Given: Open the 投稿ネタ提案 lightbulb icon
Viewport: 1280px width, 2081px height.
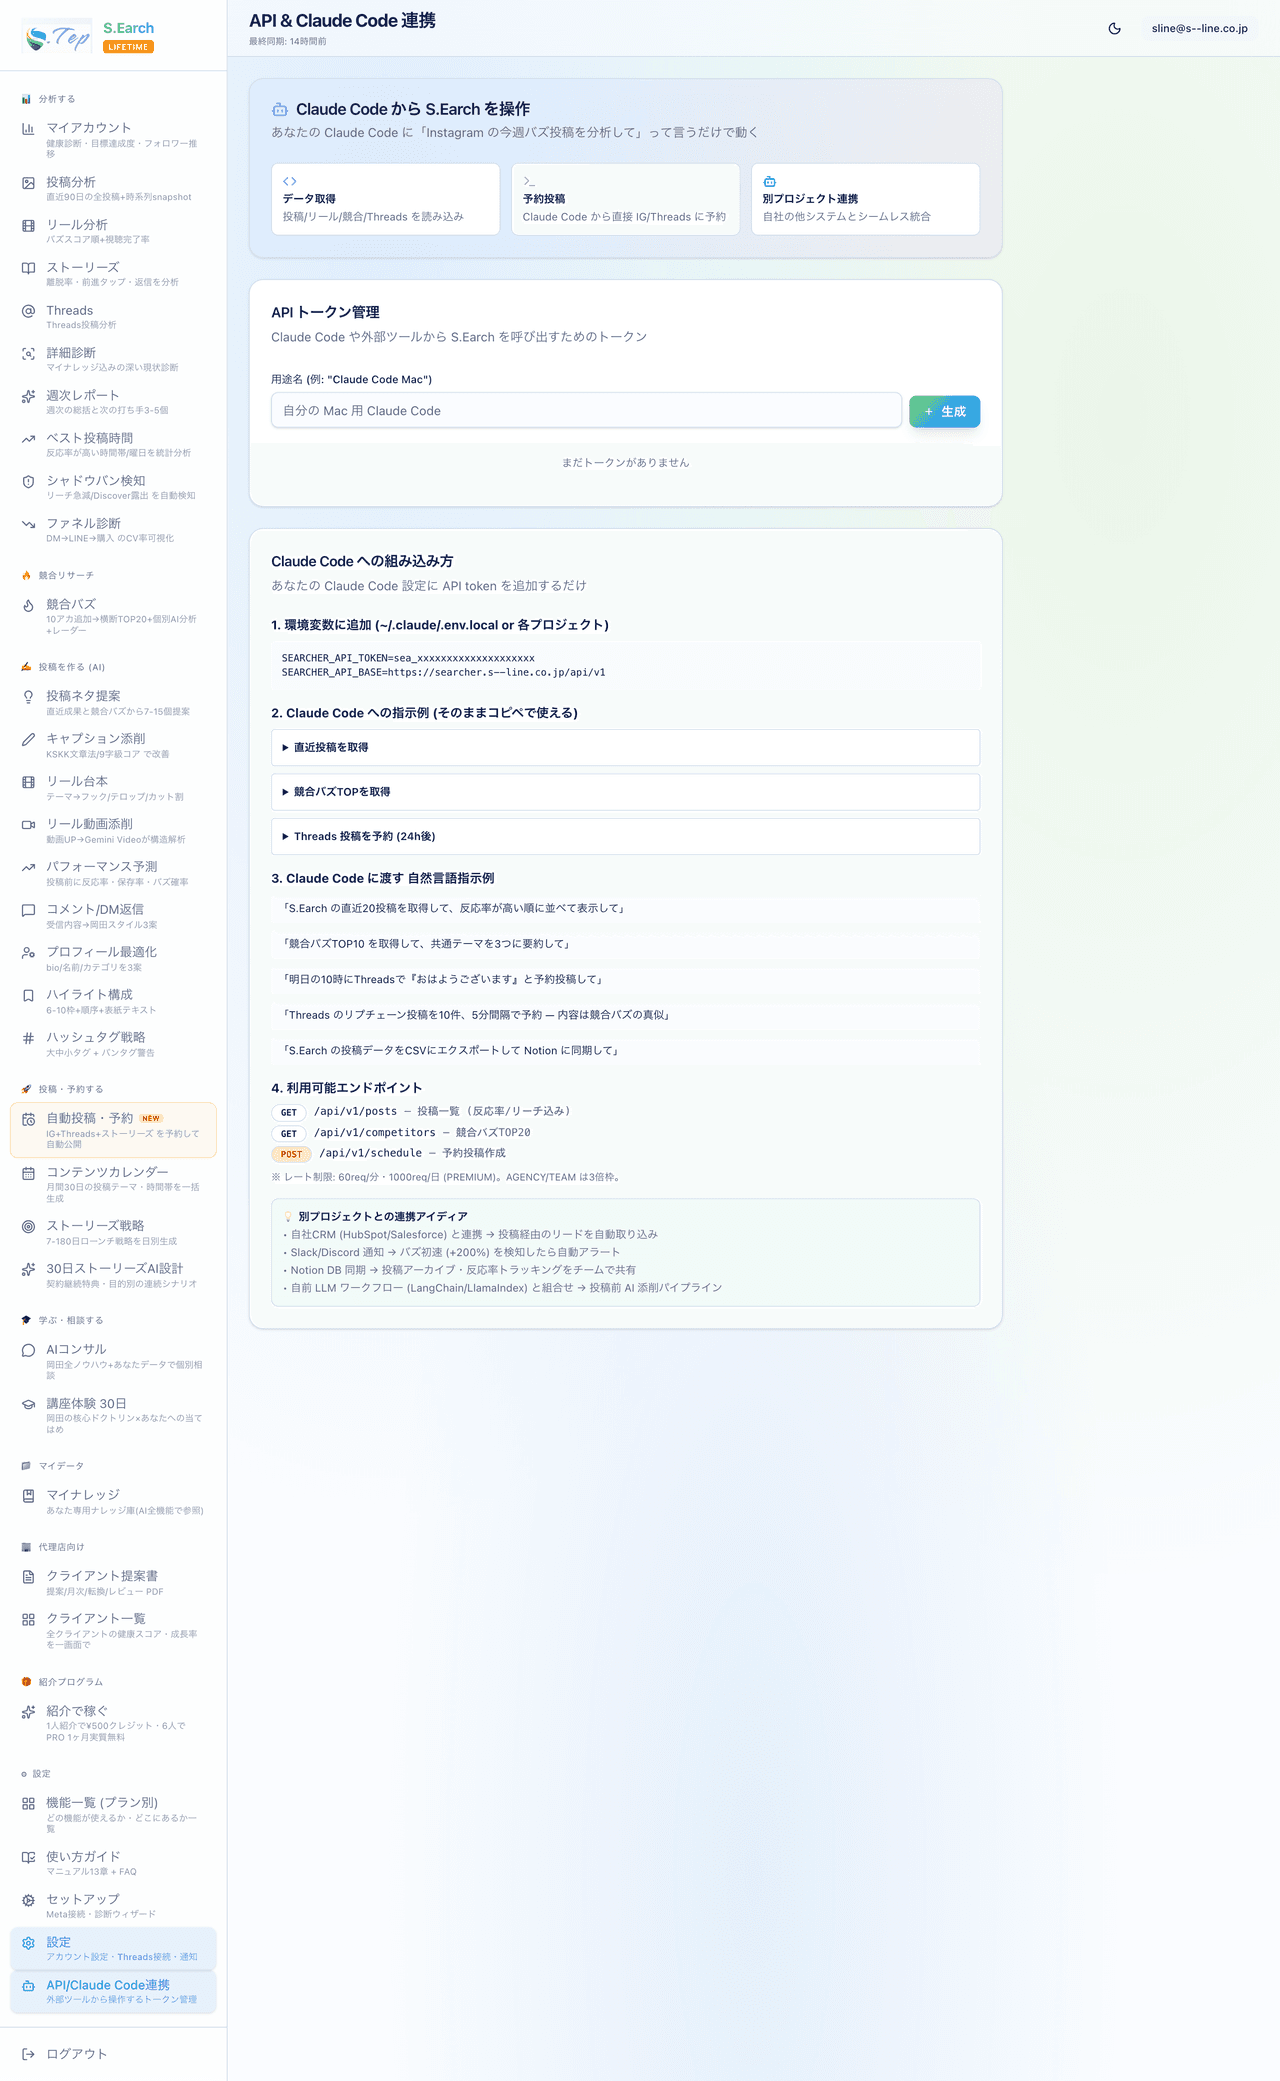Looking at the screenshot, I should [x=28, y=697].
